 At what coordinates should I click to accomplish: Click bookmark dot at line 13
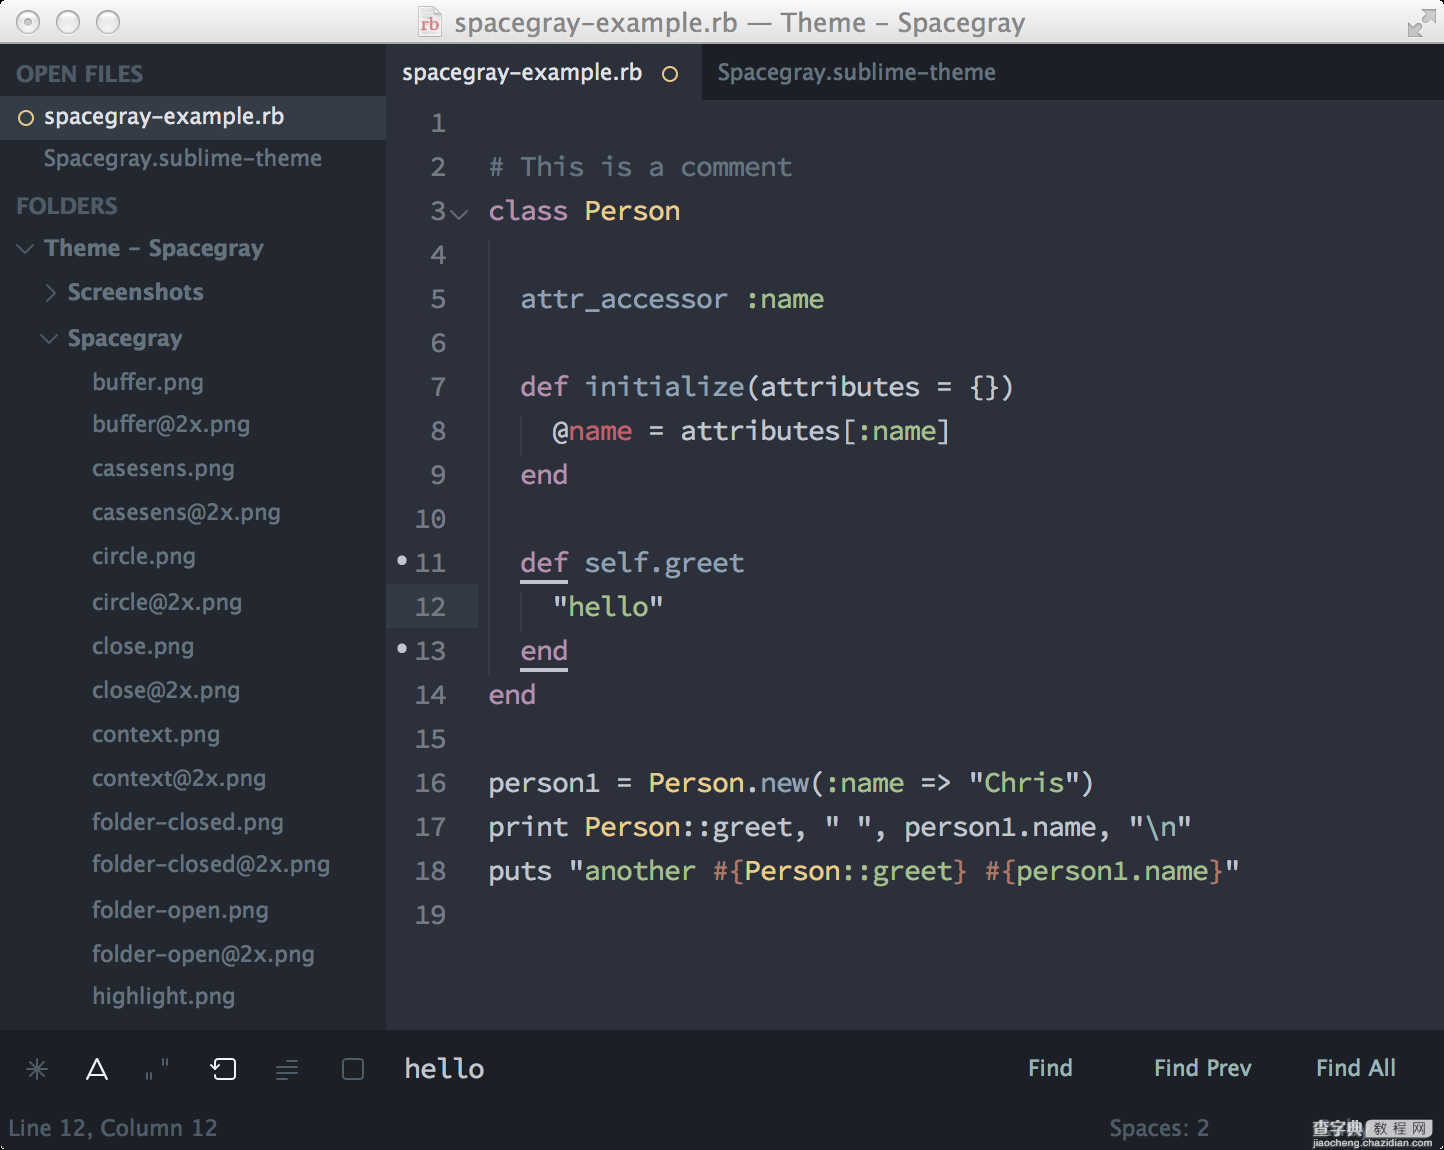pyautogui.click(x=402, y=648)
